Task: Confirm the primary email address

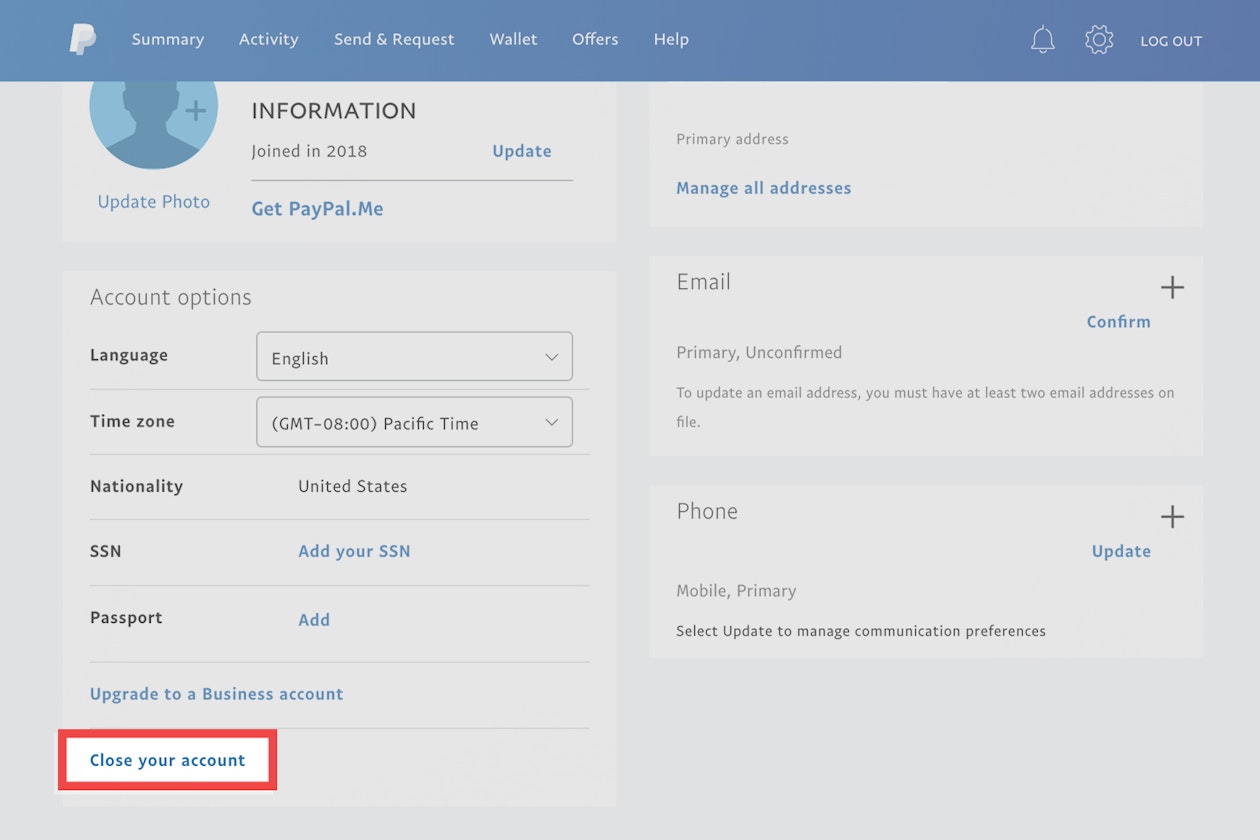Action: (1118, 321)
